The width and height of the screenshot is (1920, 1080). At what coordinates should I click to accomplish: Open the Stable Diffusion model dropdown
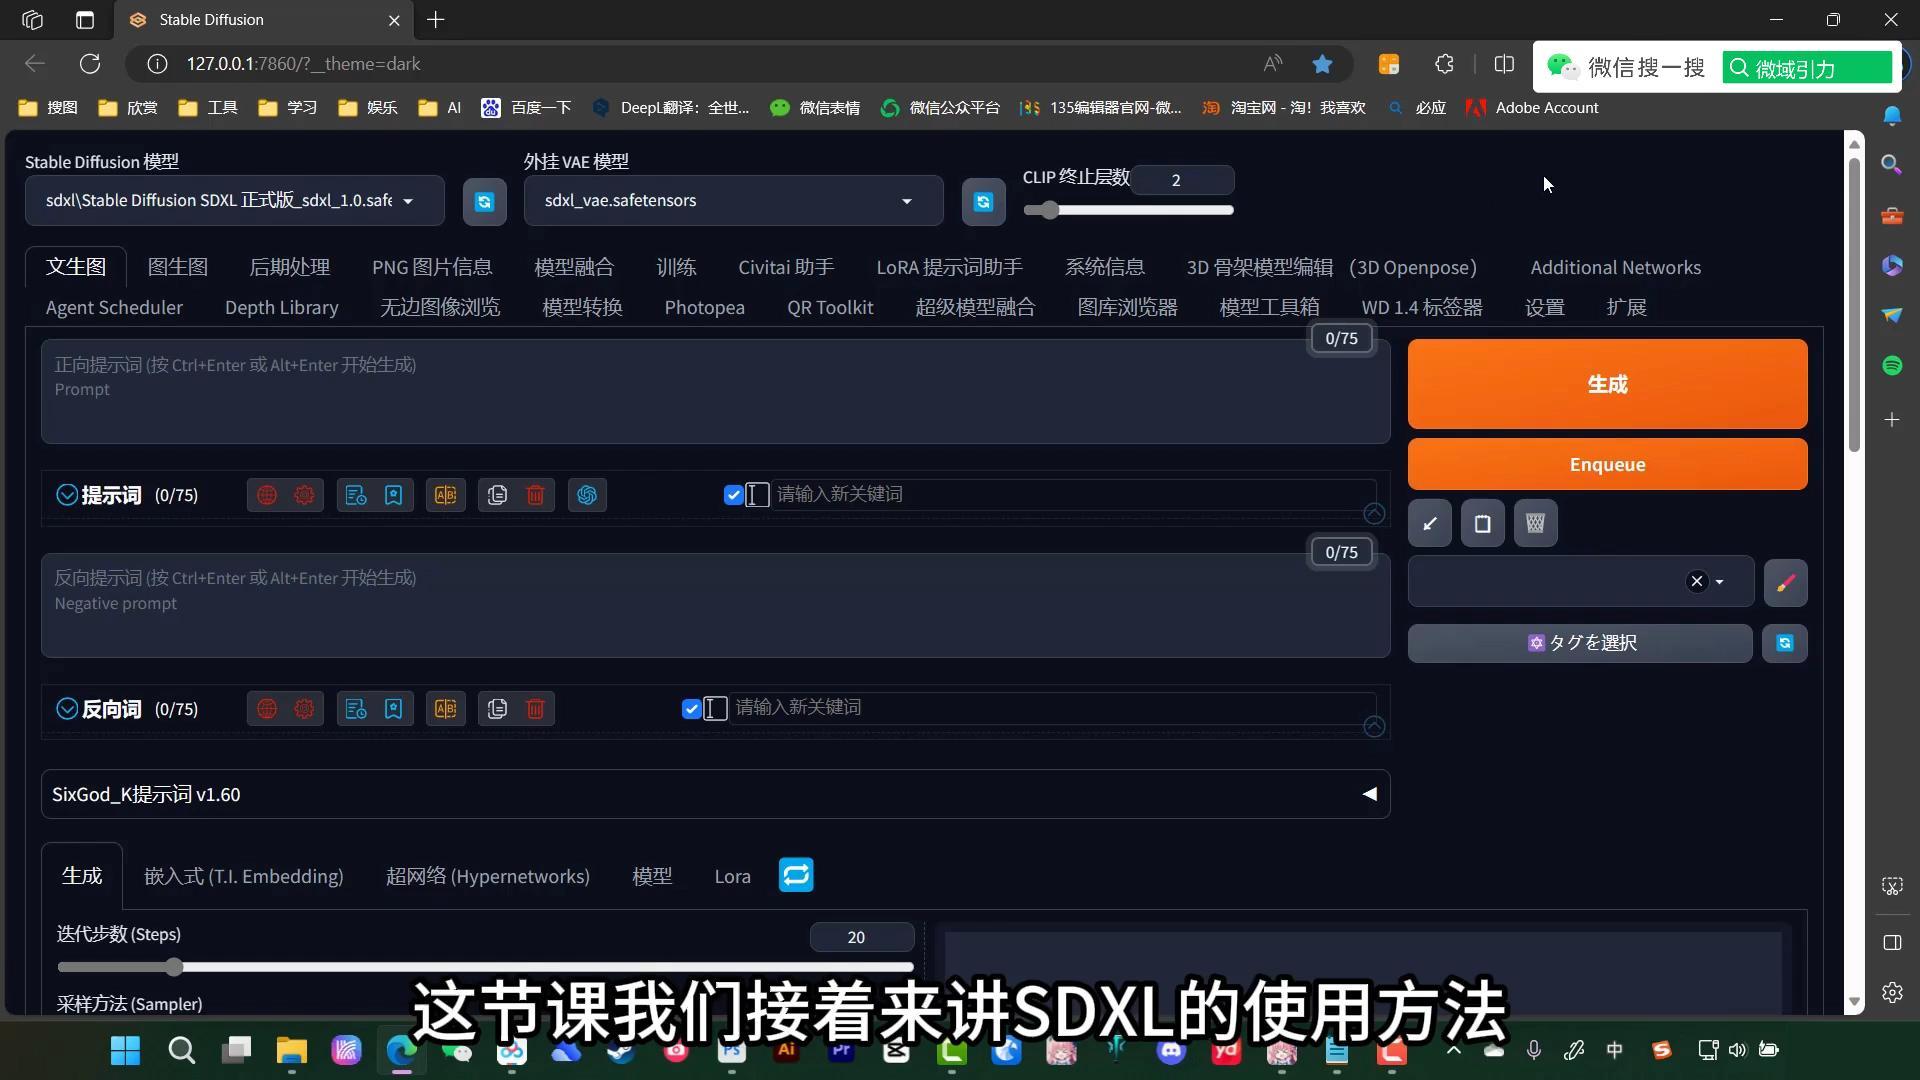click(x=235, y=201)
